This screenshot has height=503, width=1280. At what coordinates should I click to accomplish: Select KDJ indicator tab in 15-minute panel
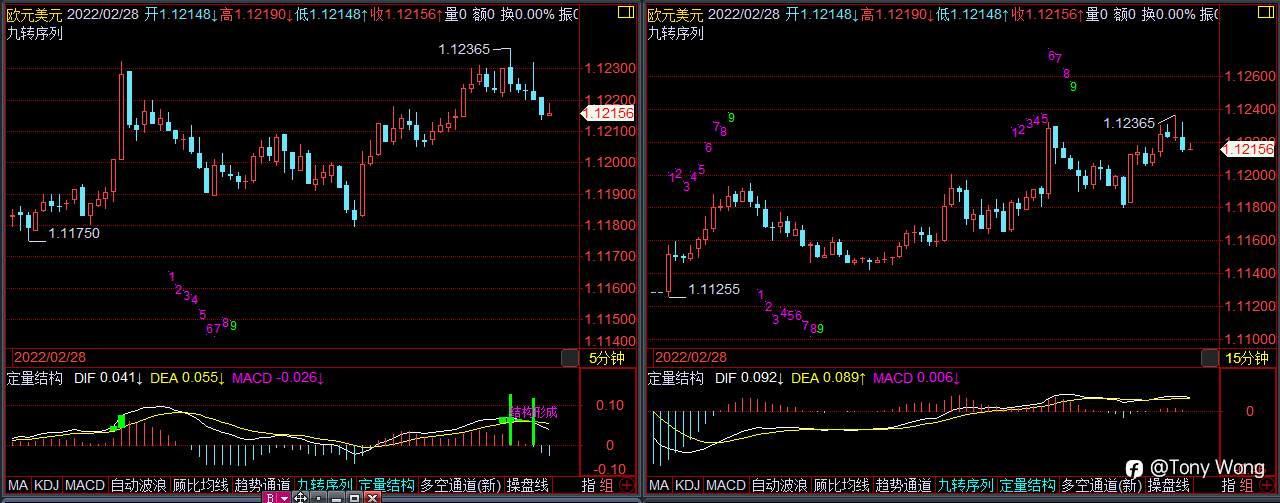688,485
